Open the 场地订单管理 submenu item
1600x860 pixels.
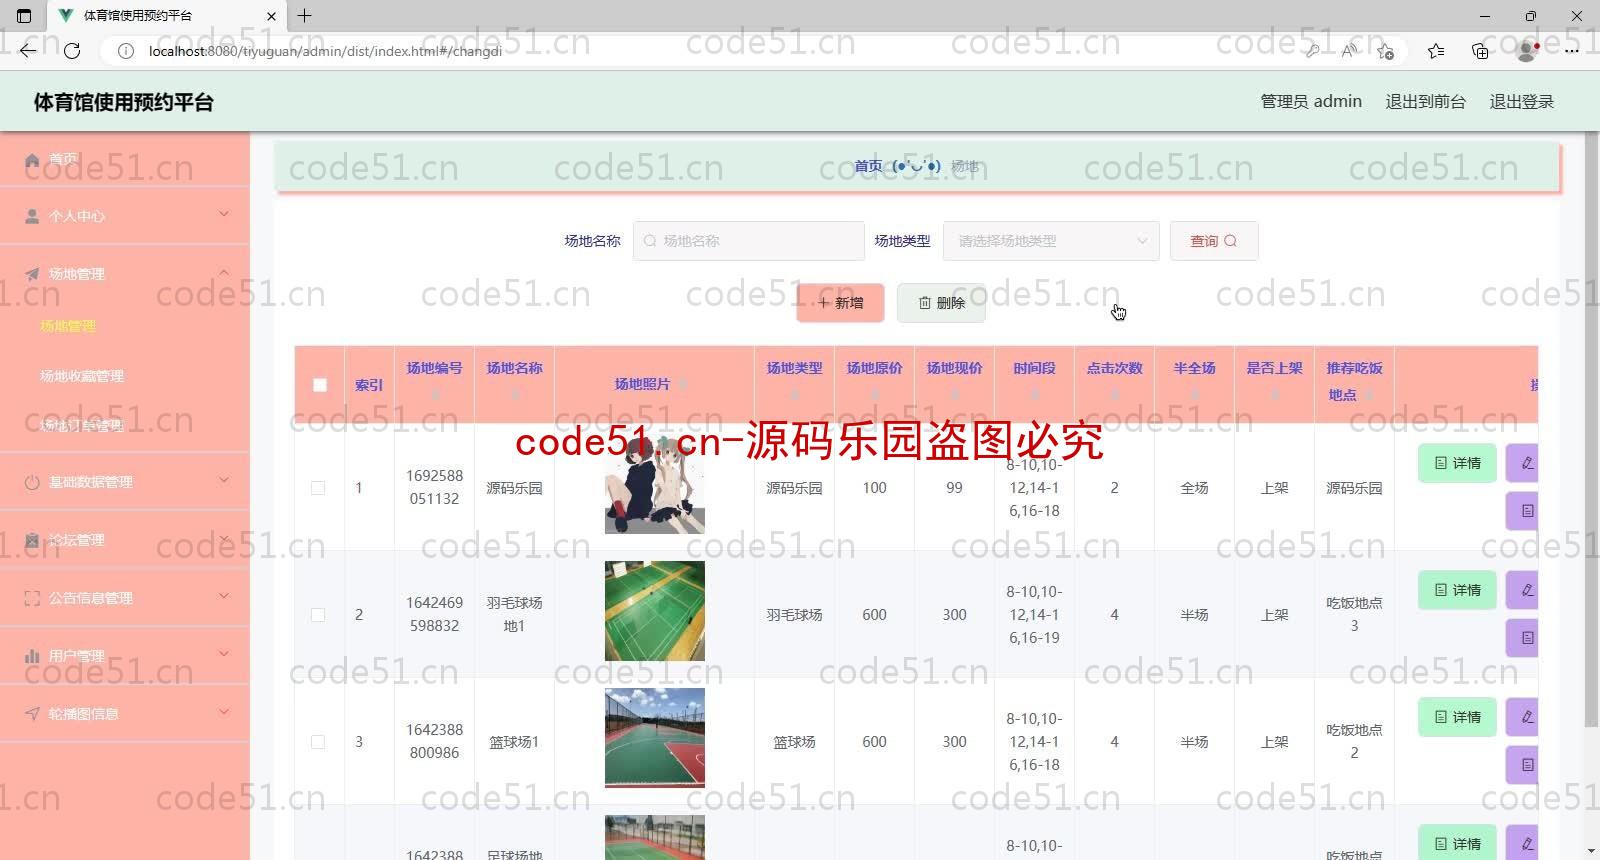coord(82,426)
